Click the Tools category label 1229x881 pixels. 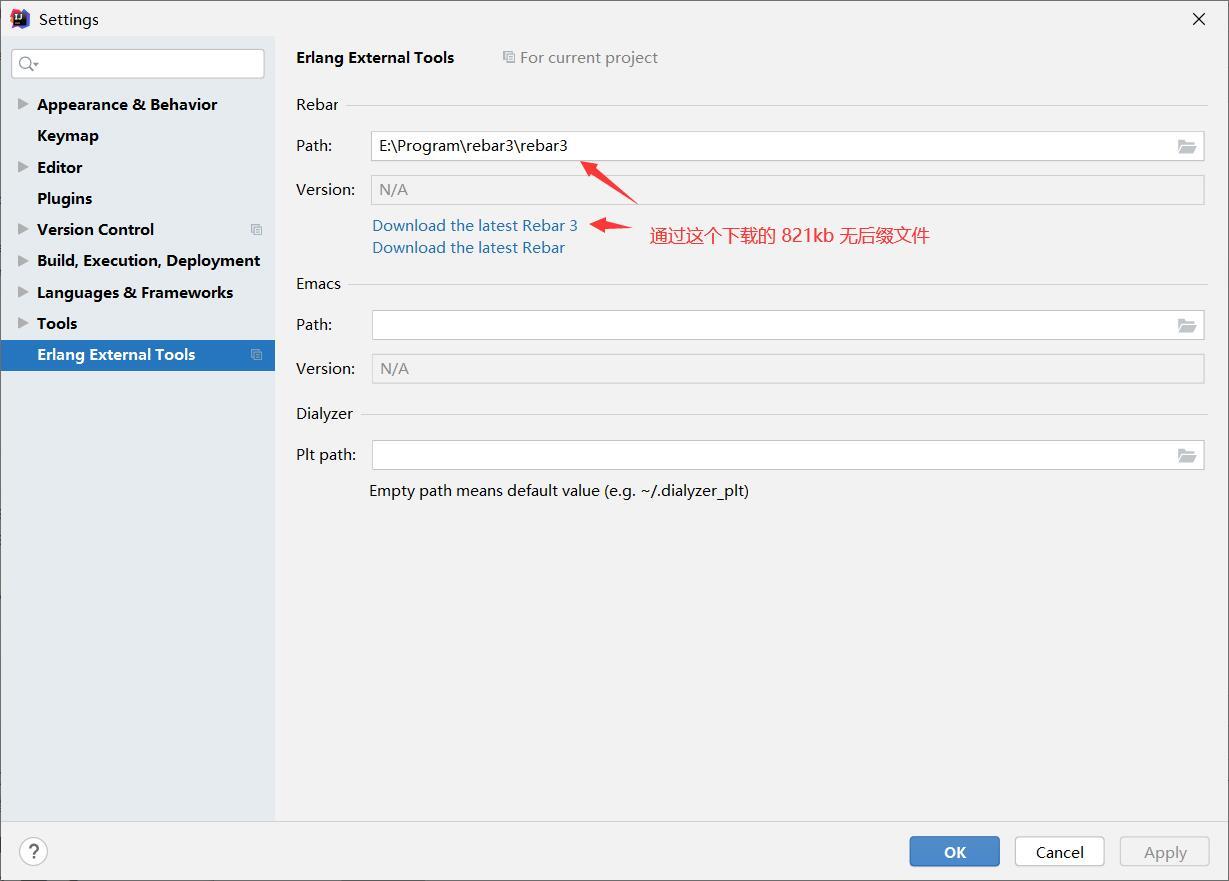point(57,323)
